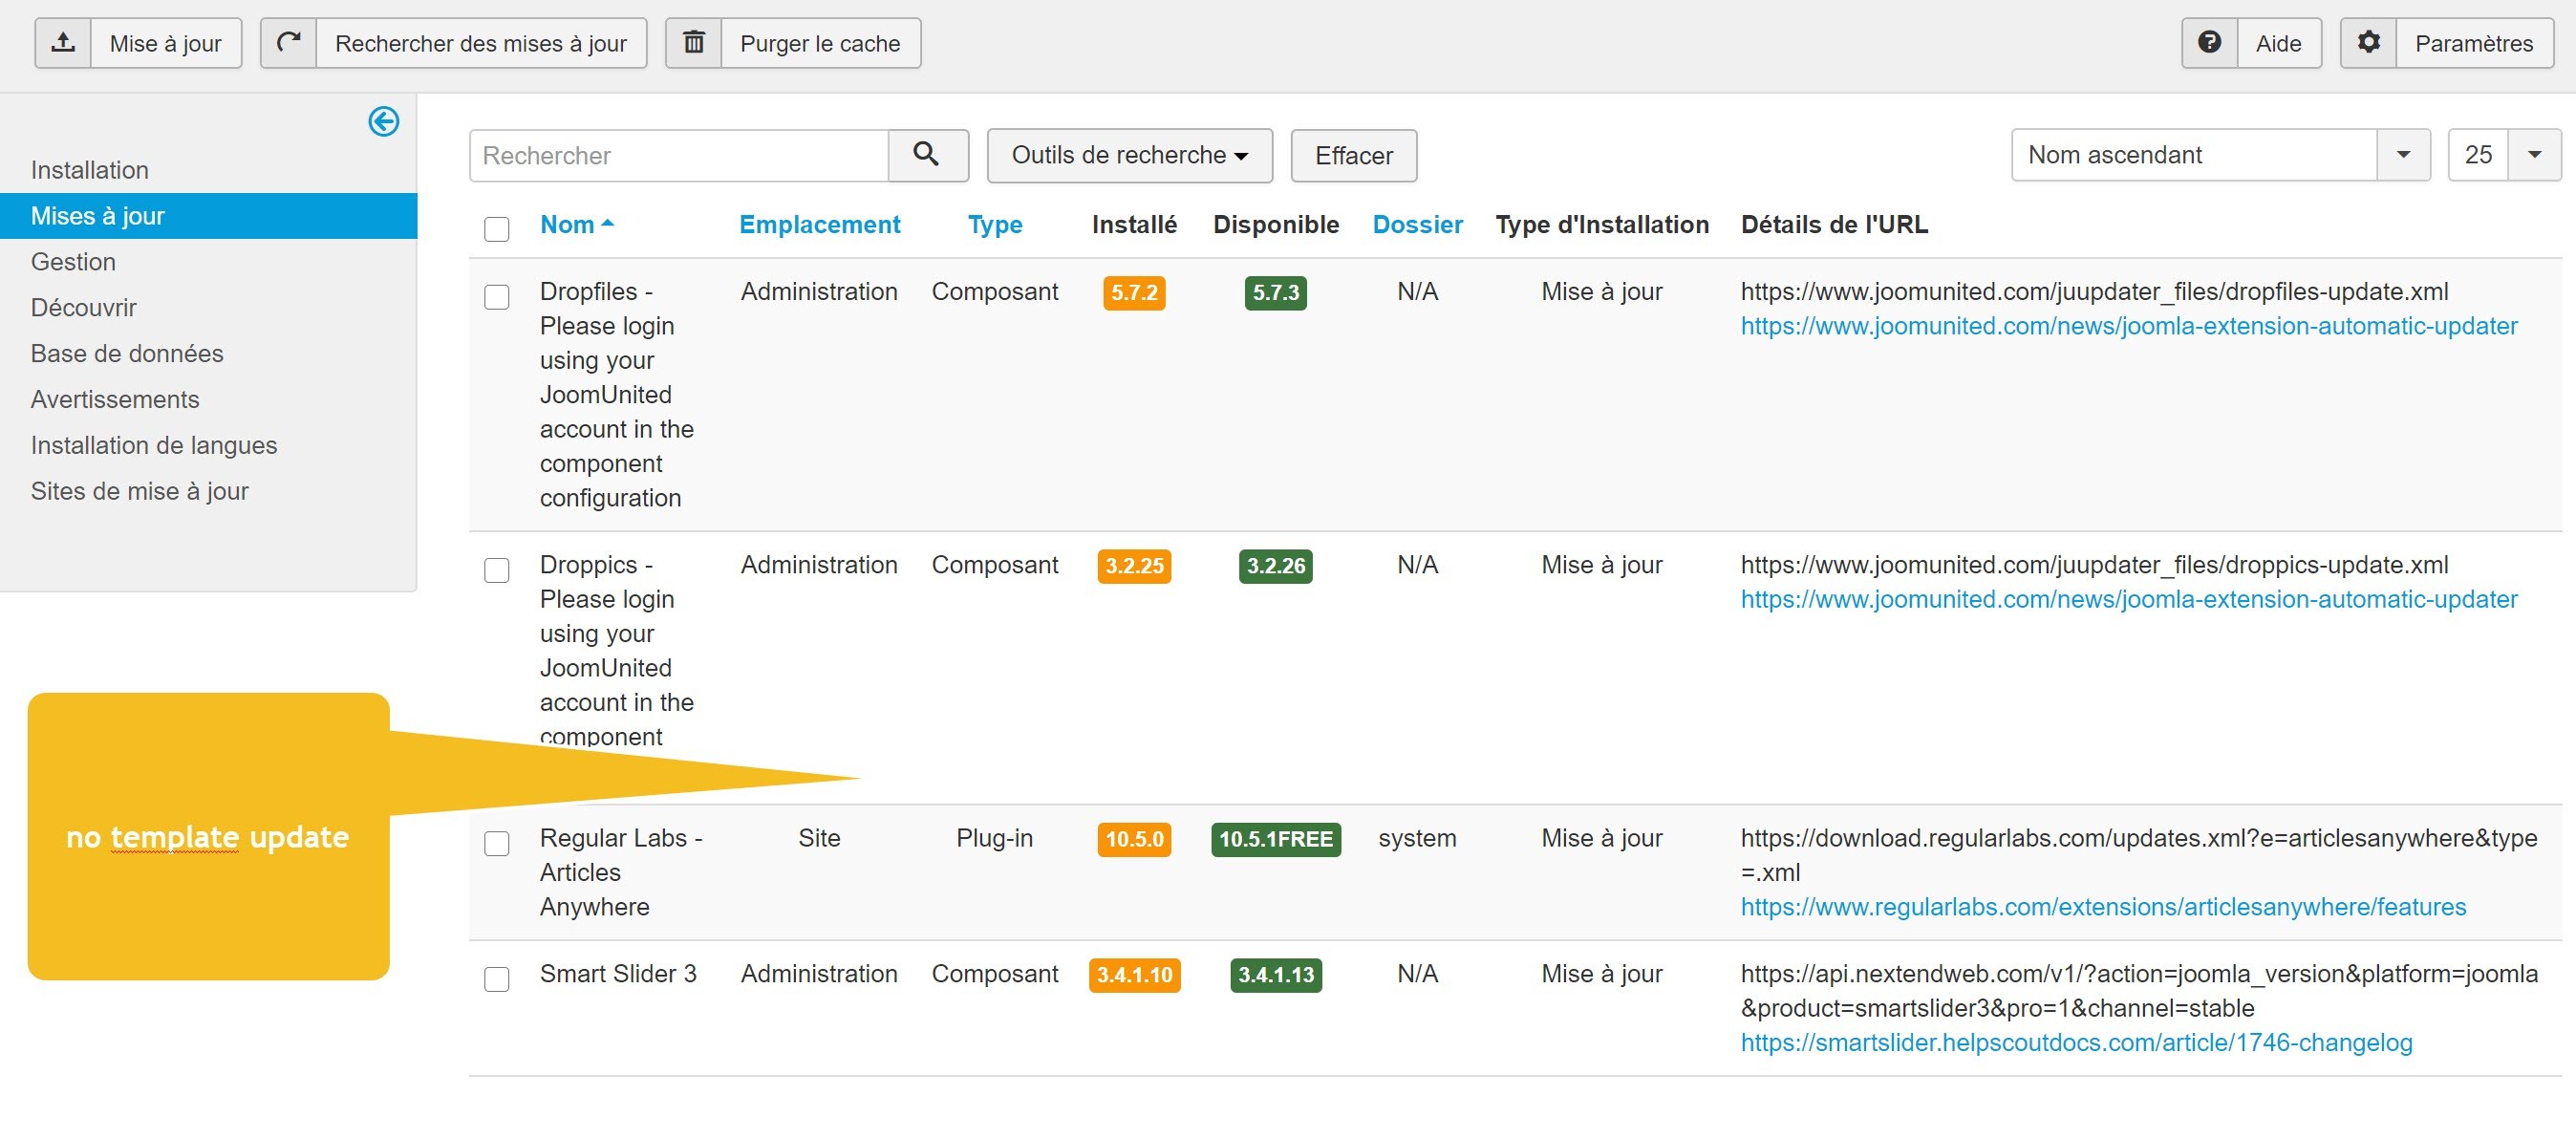Screen dimensions: 2576x1139
Task: Click the upload icon beside Mise à jour
Action: [x=63, y=43]
